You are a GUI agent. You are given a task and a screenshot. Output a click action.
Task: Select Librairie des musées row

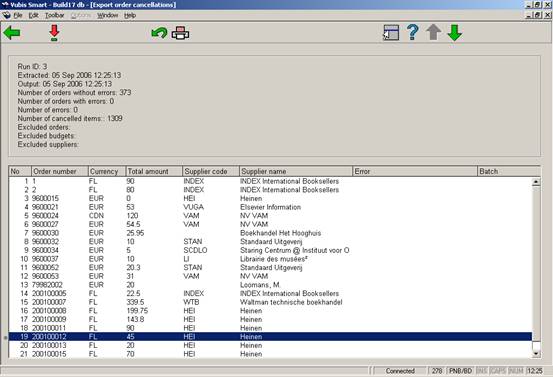(x=270, y=259)
